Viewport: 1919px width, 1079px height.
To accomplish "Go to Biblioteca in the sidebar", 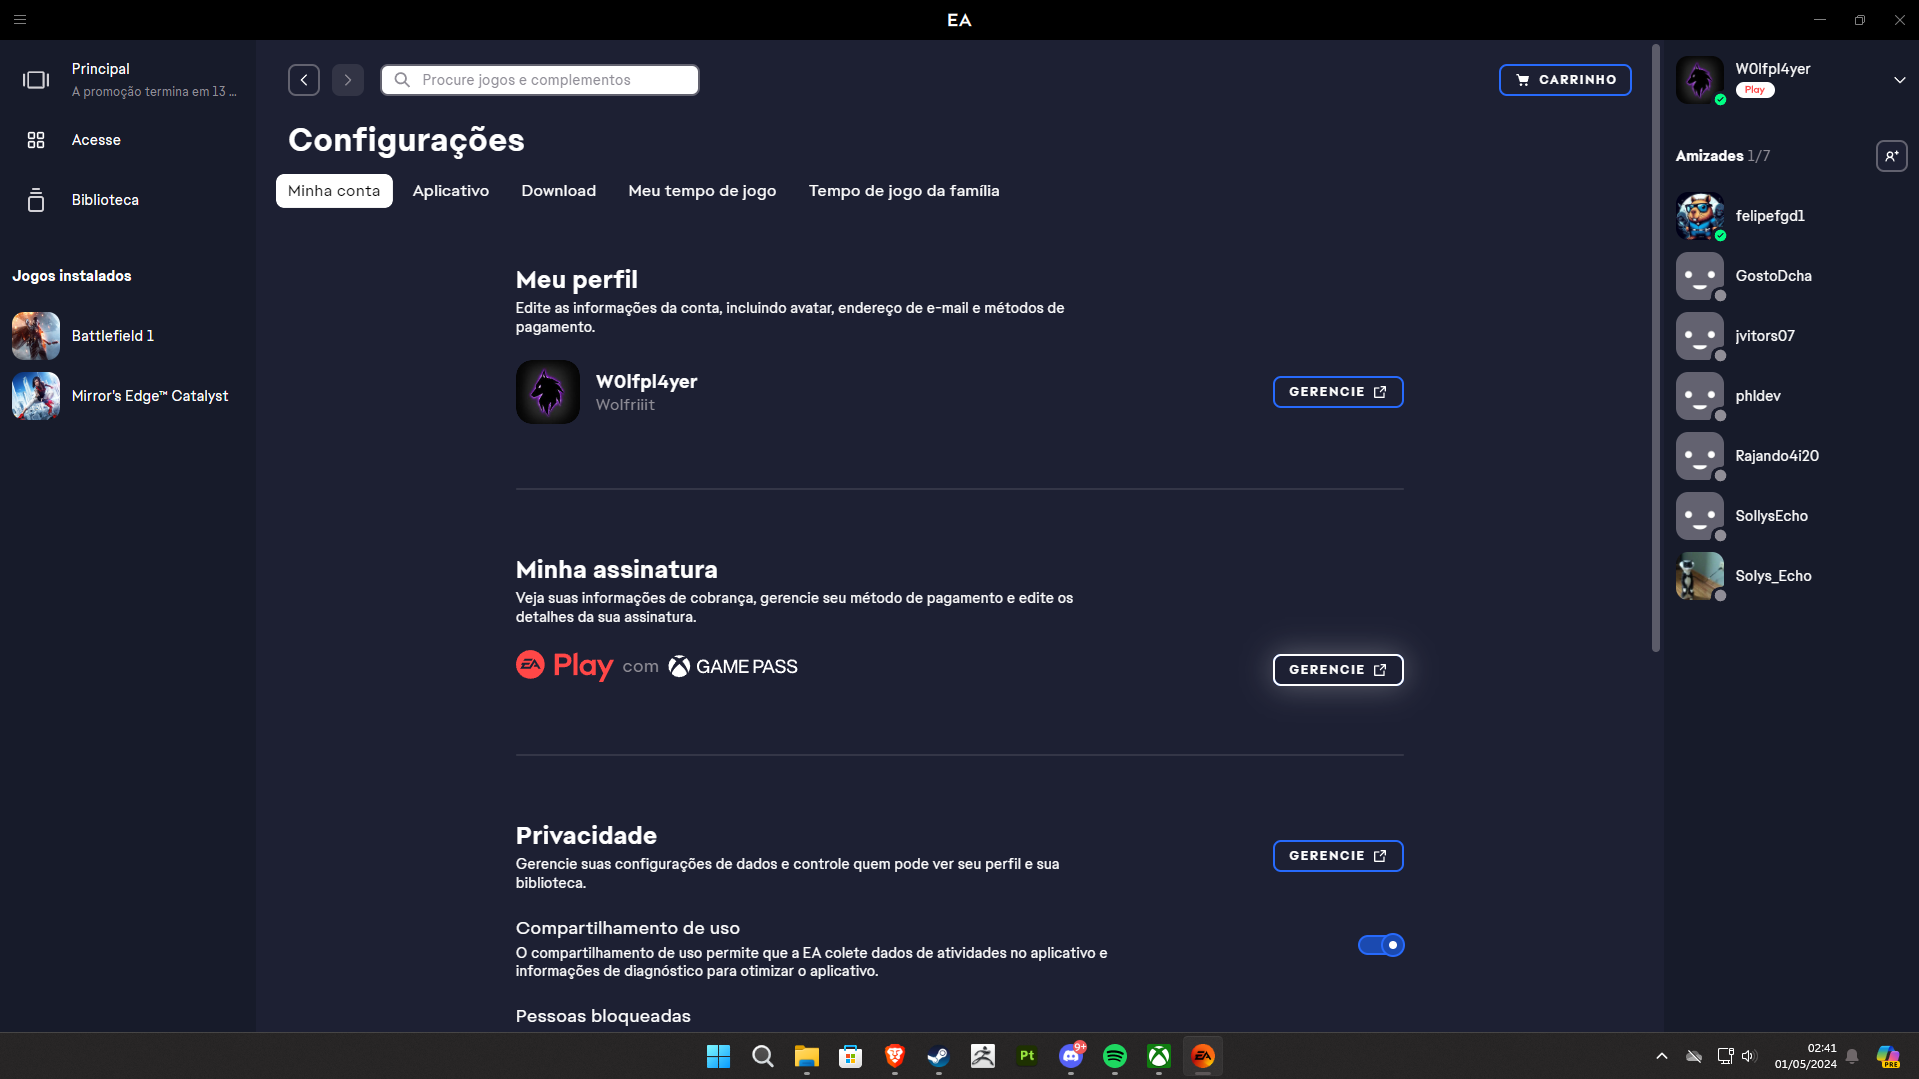I will point(104,200).
